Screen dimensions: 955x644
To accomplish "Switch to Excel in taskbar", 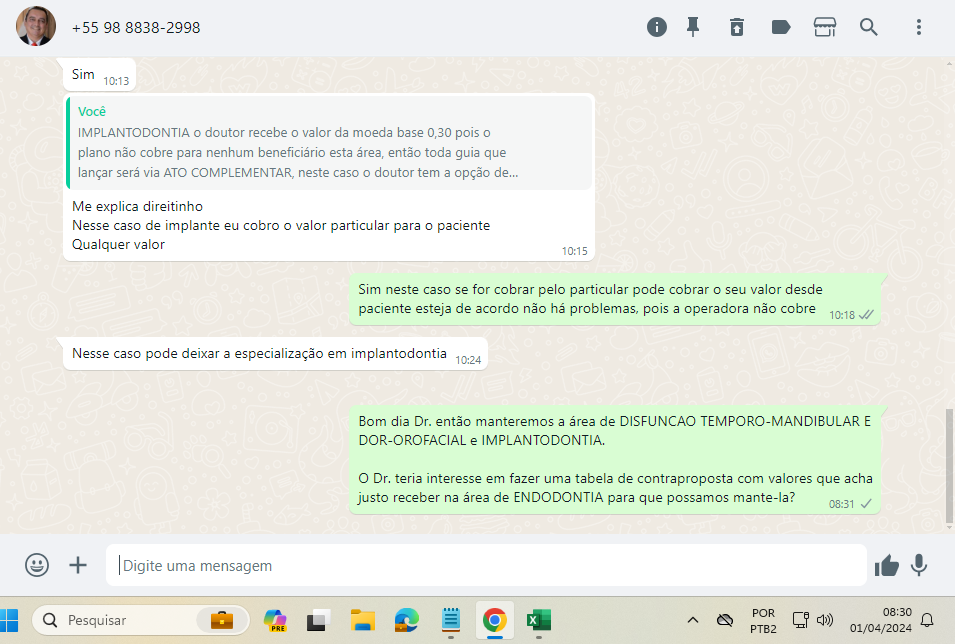I will (x=538, y=620).
